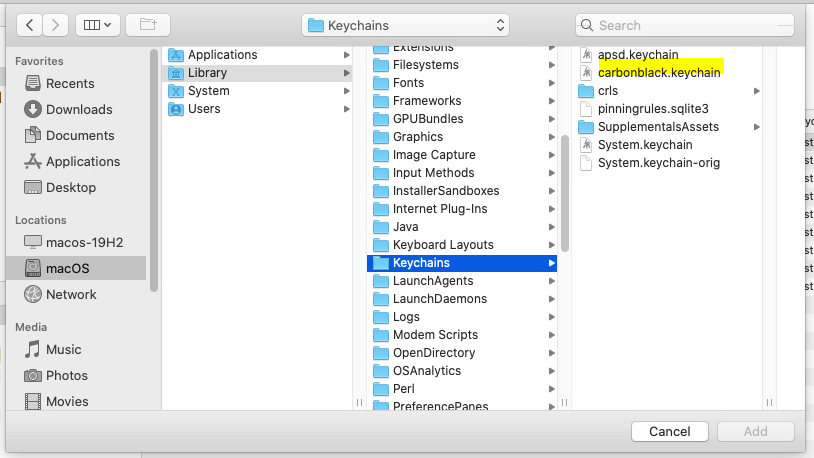
Task: Open the Users folder in first column
Action: [204, 108]
